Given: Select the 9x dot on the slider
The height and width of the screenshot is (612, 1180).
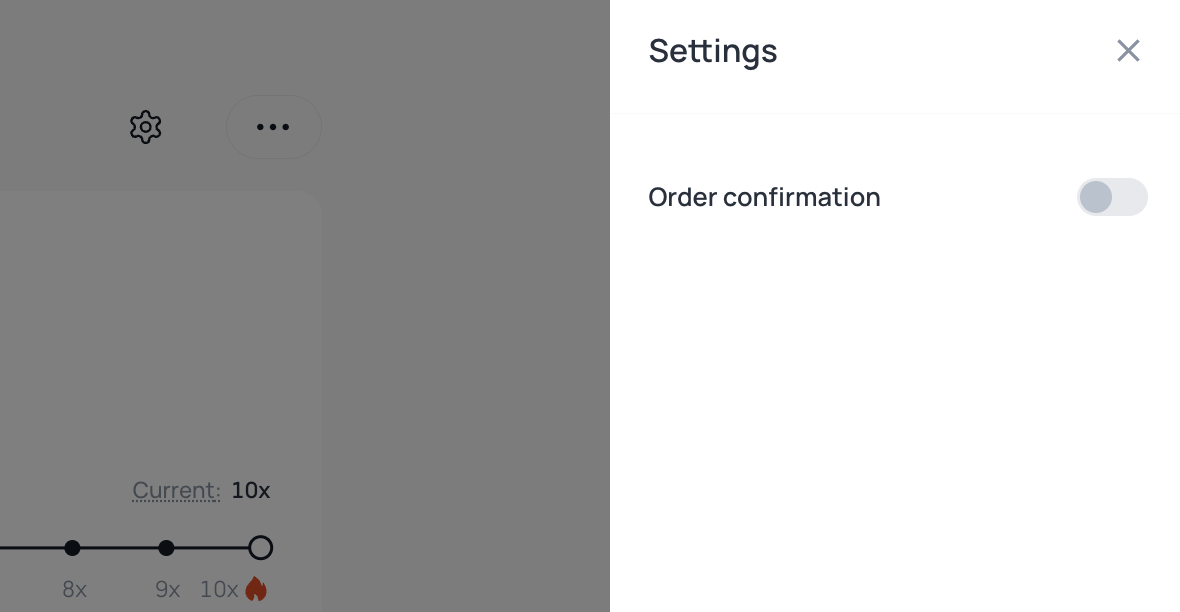Looking at the screenshot, I should [166, 548].
